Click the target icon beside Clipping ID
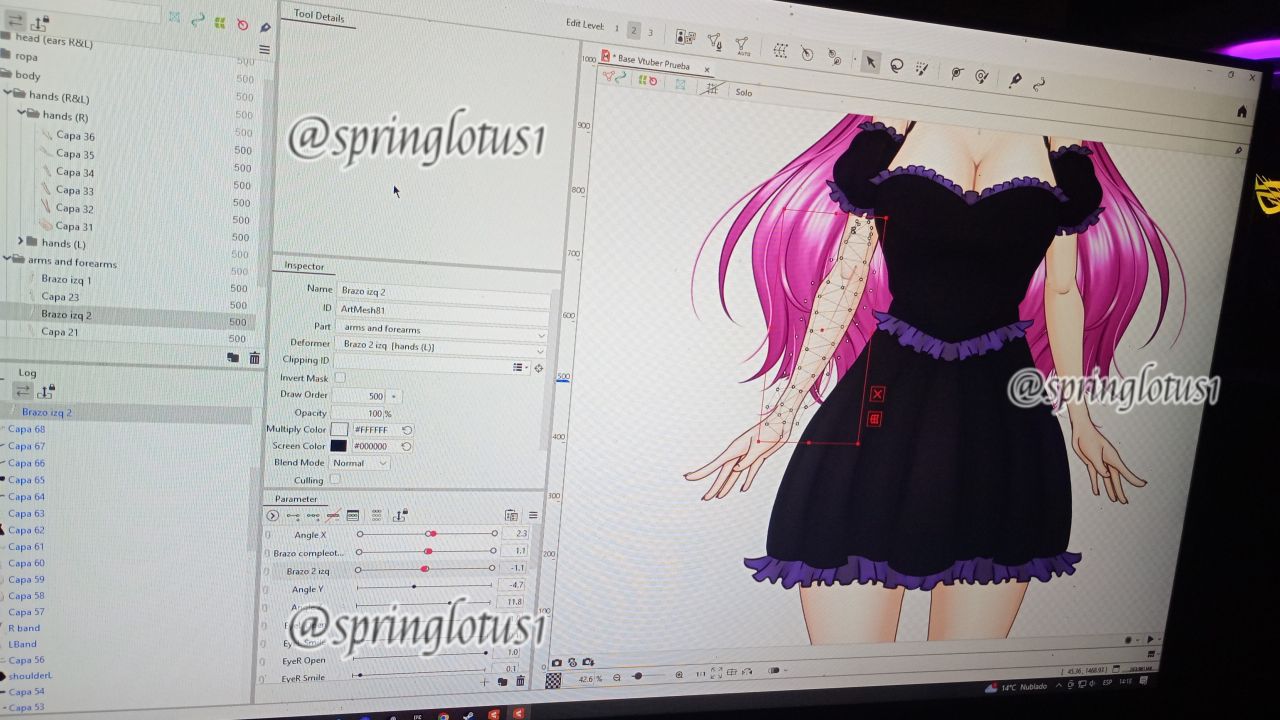 point(539,368)
